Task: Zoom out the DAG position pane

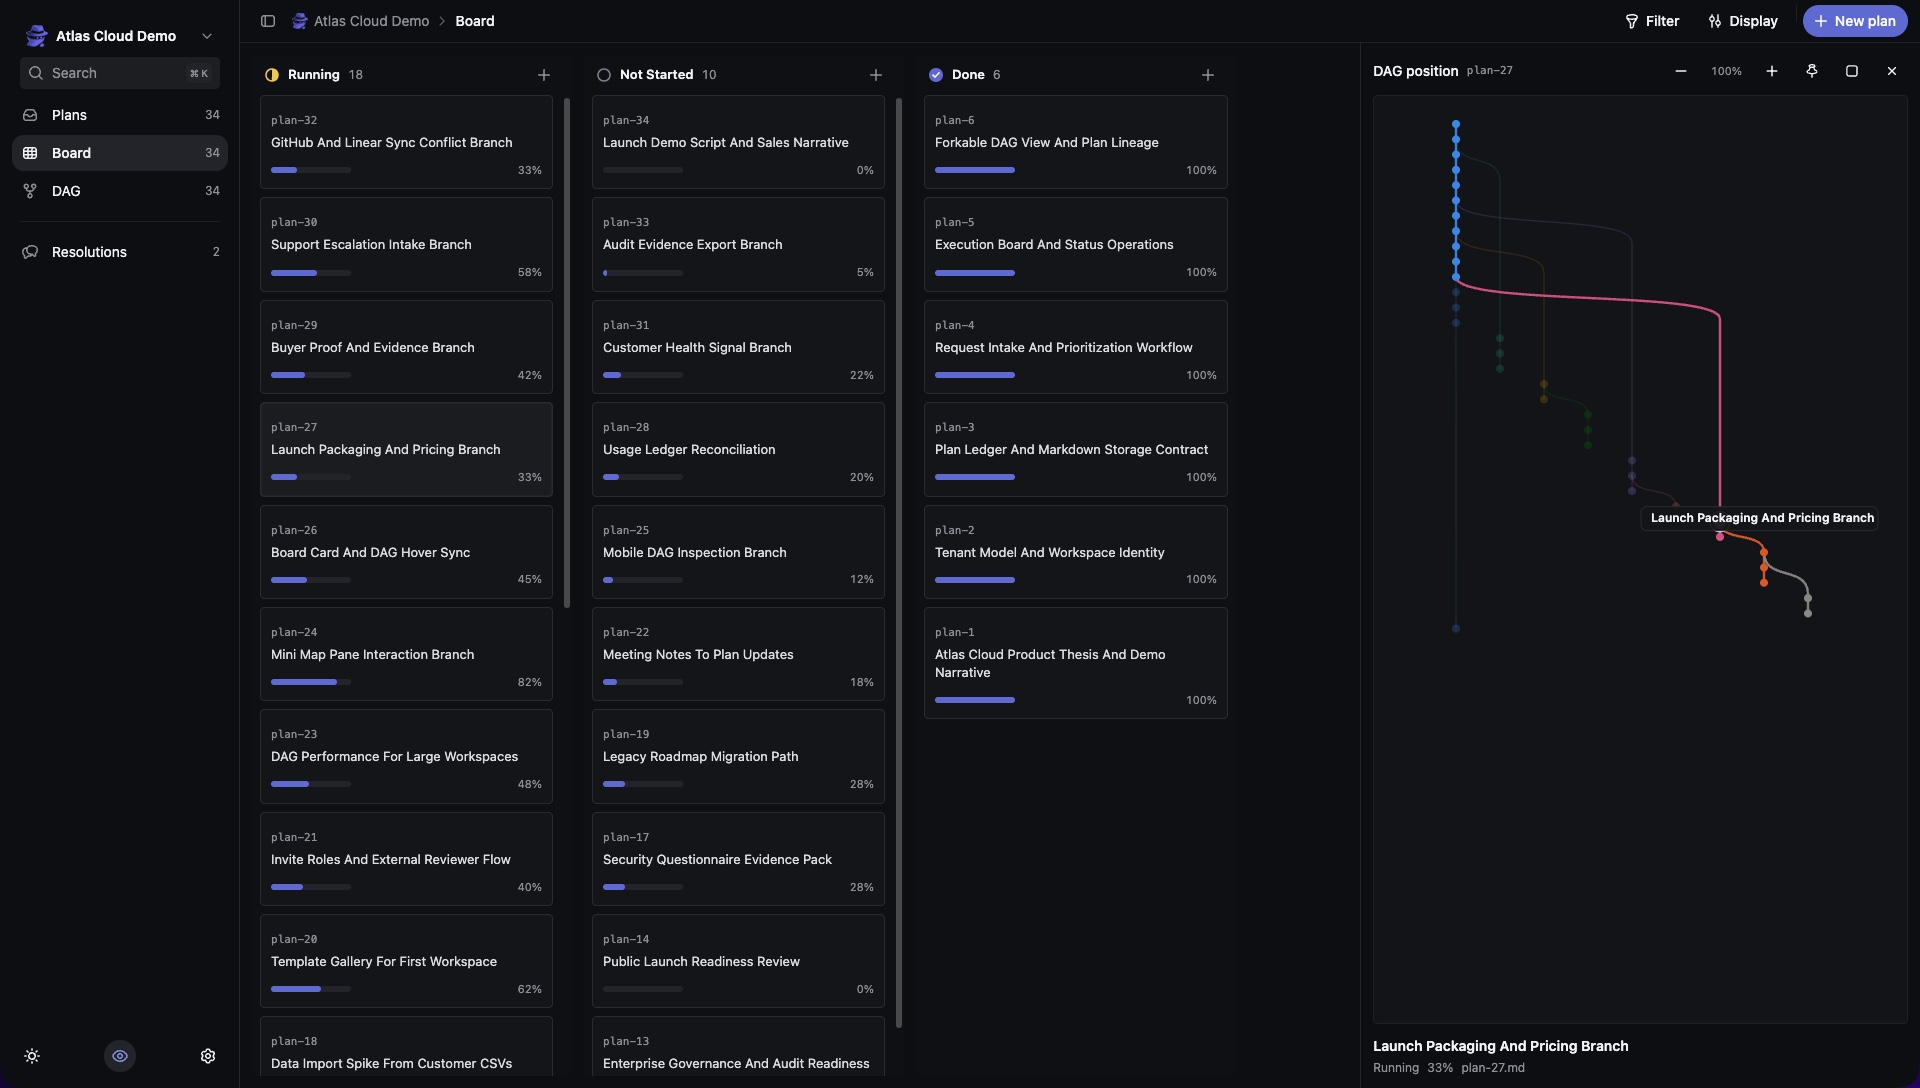Action: (x=1681, y=71)
